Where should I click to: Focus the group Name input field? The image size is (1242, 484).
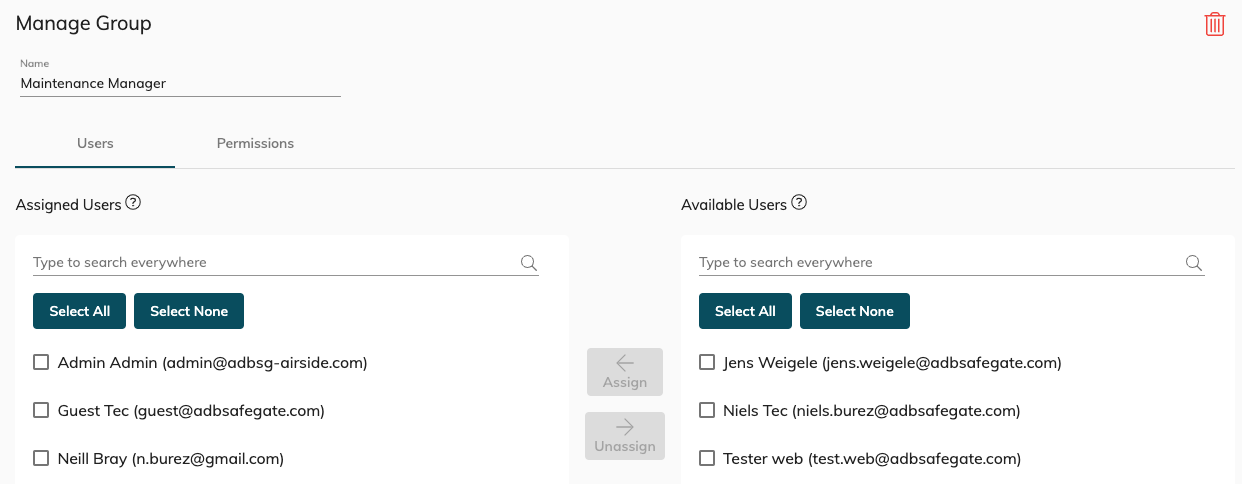[x=180, y=84]
